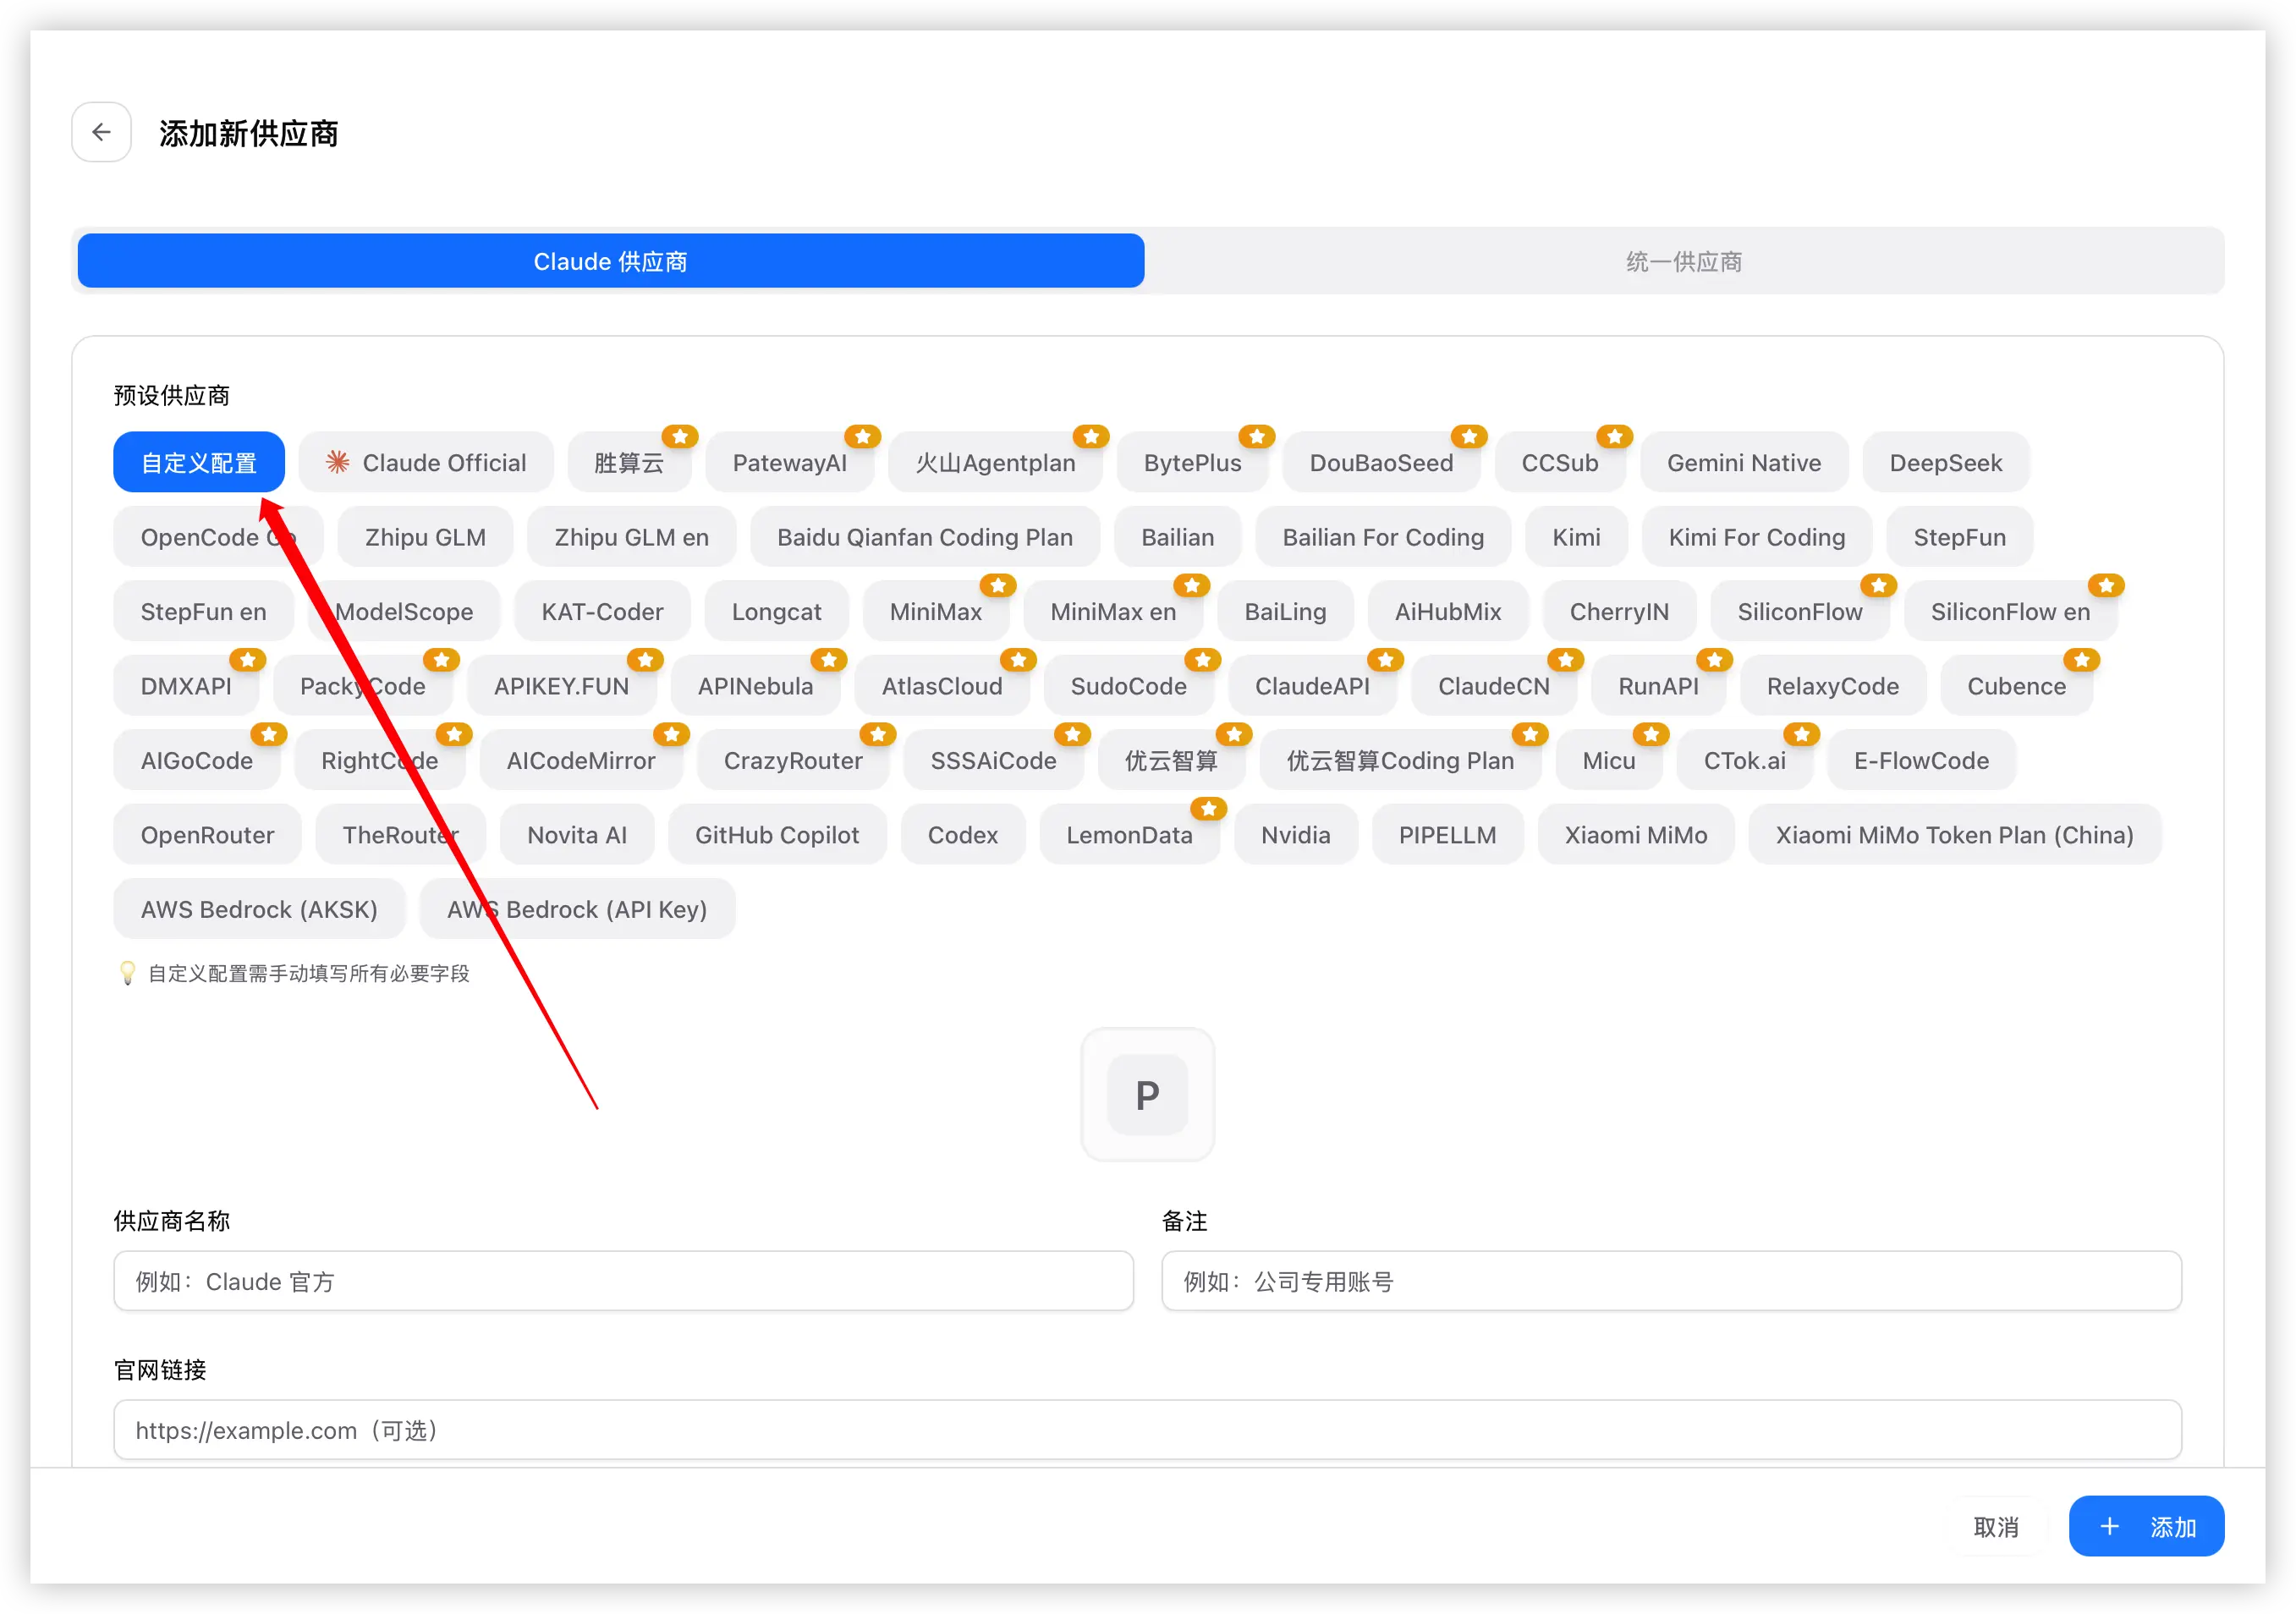
Task: Select the SiliconFlow en preset
Action: pos(2010,611)
